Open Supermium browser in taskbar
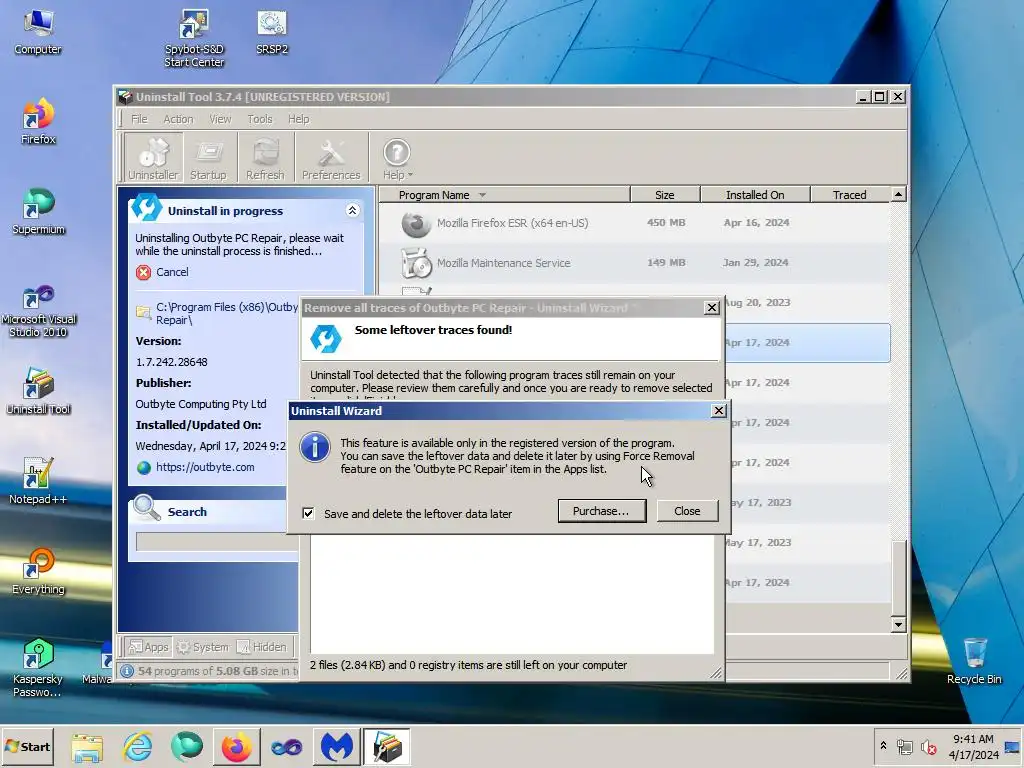Image resolution: width=1024 pixels, height=768 pixels. 187,747
